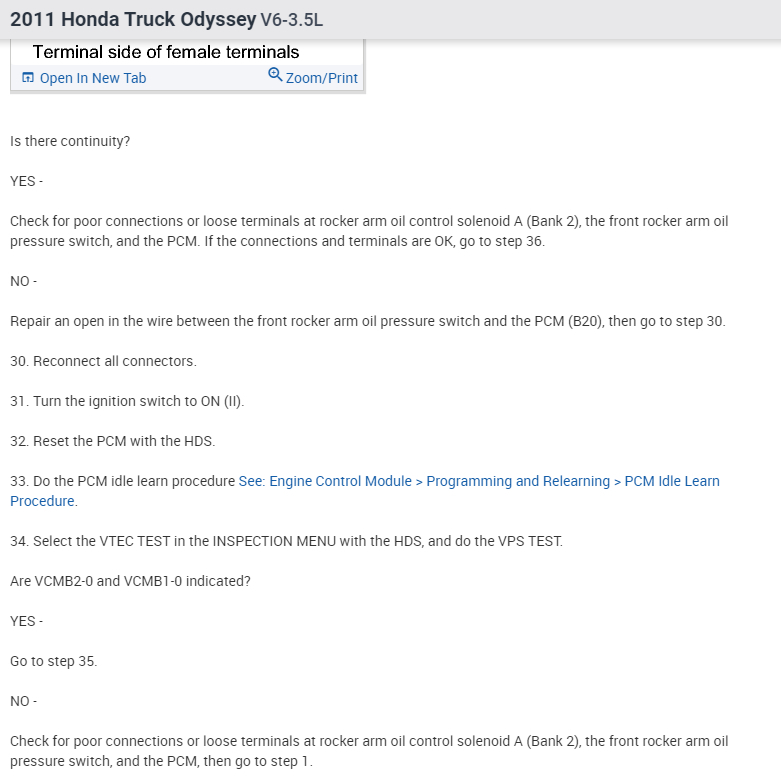Click the 'Are VCMB2-0 and VCMB1-0 indicated?' question
Viewport: 781px width, 778px height.
(x=130, y=581)
